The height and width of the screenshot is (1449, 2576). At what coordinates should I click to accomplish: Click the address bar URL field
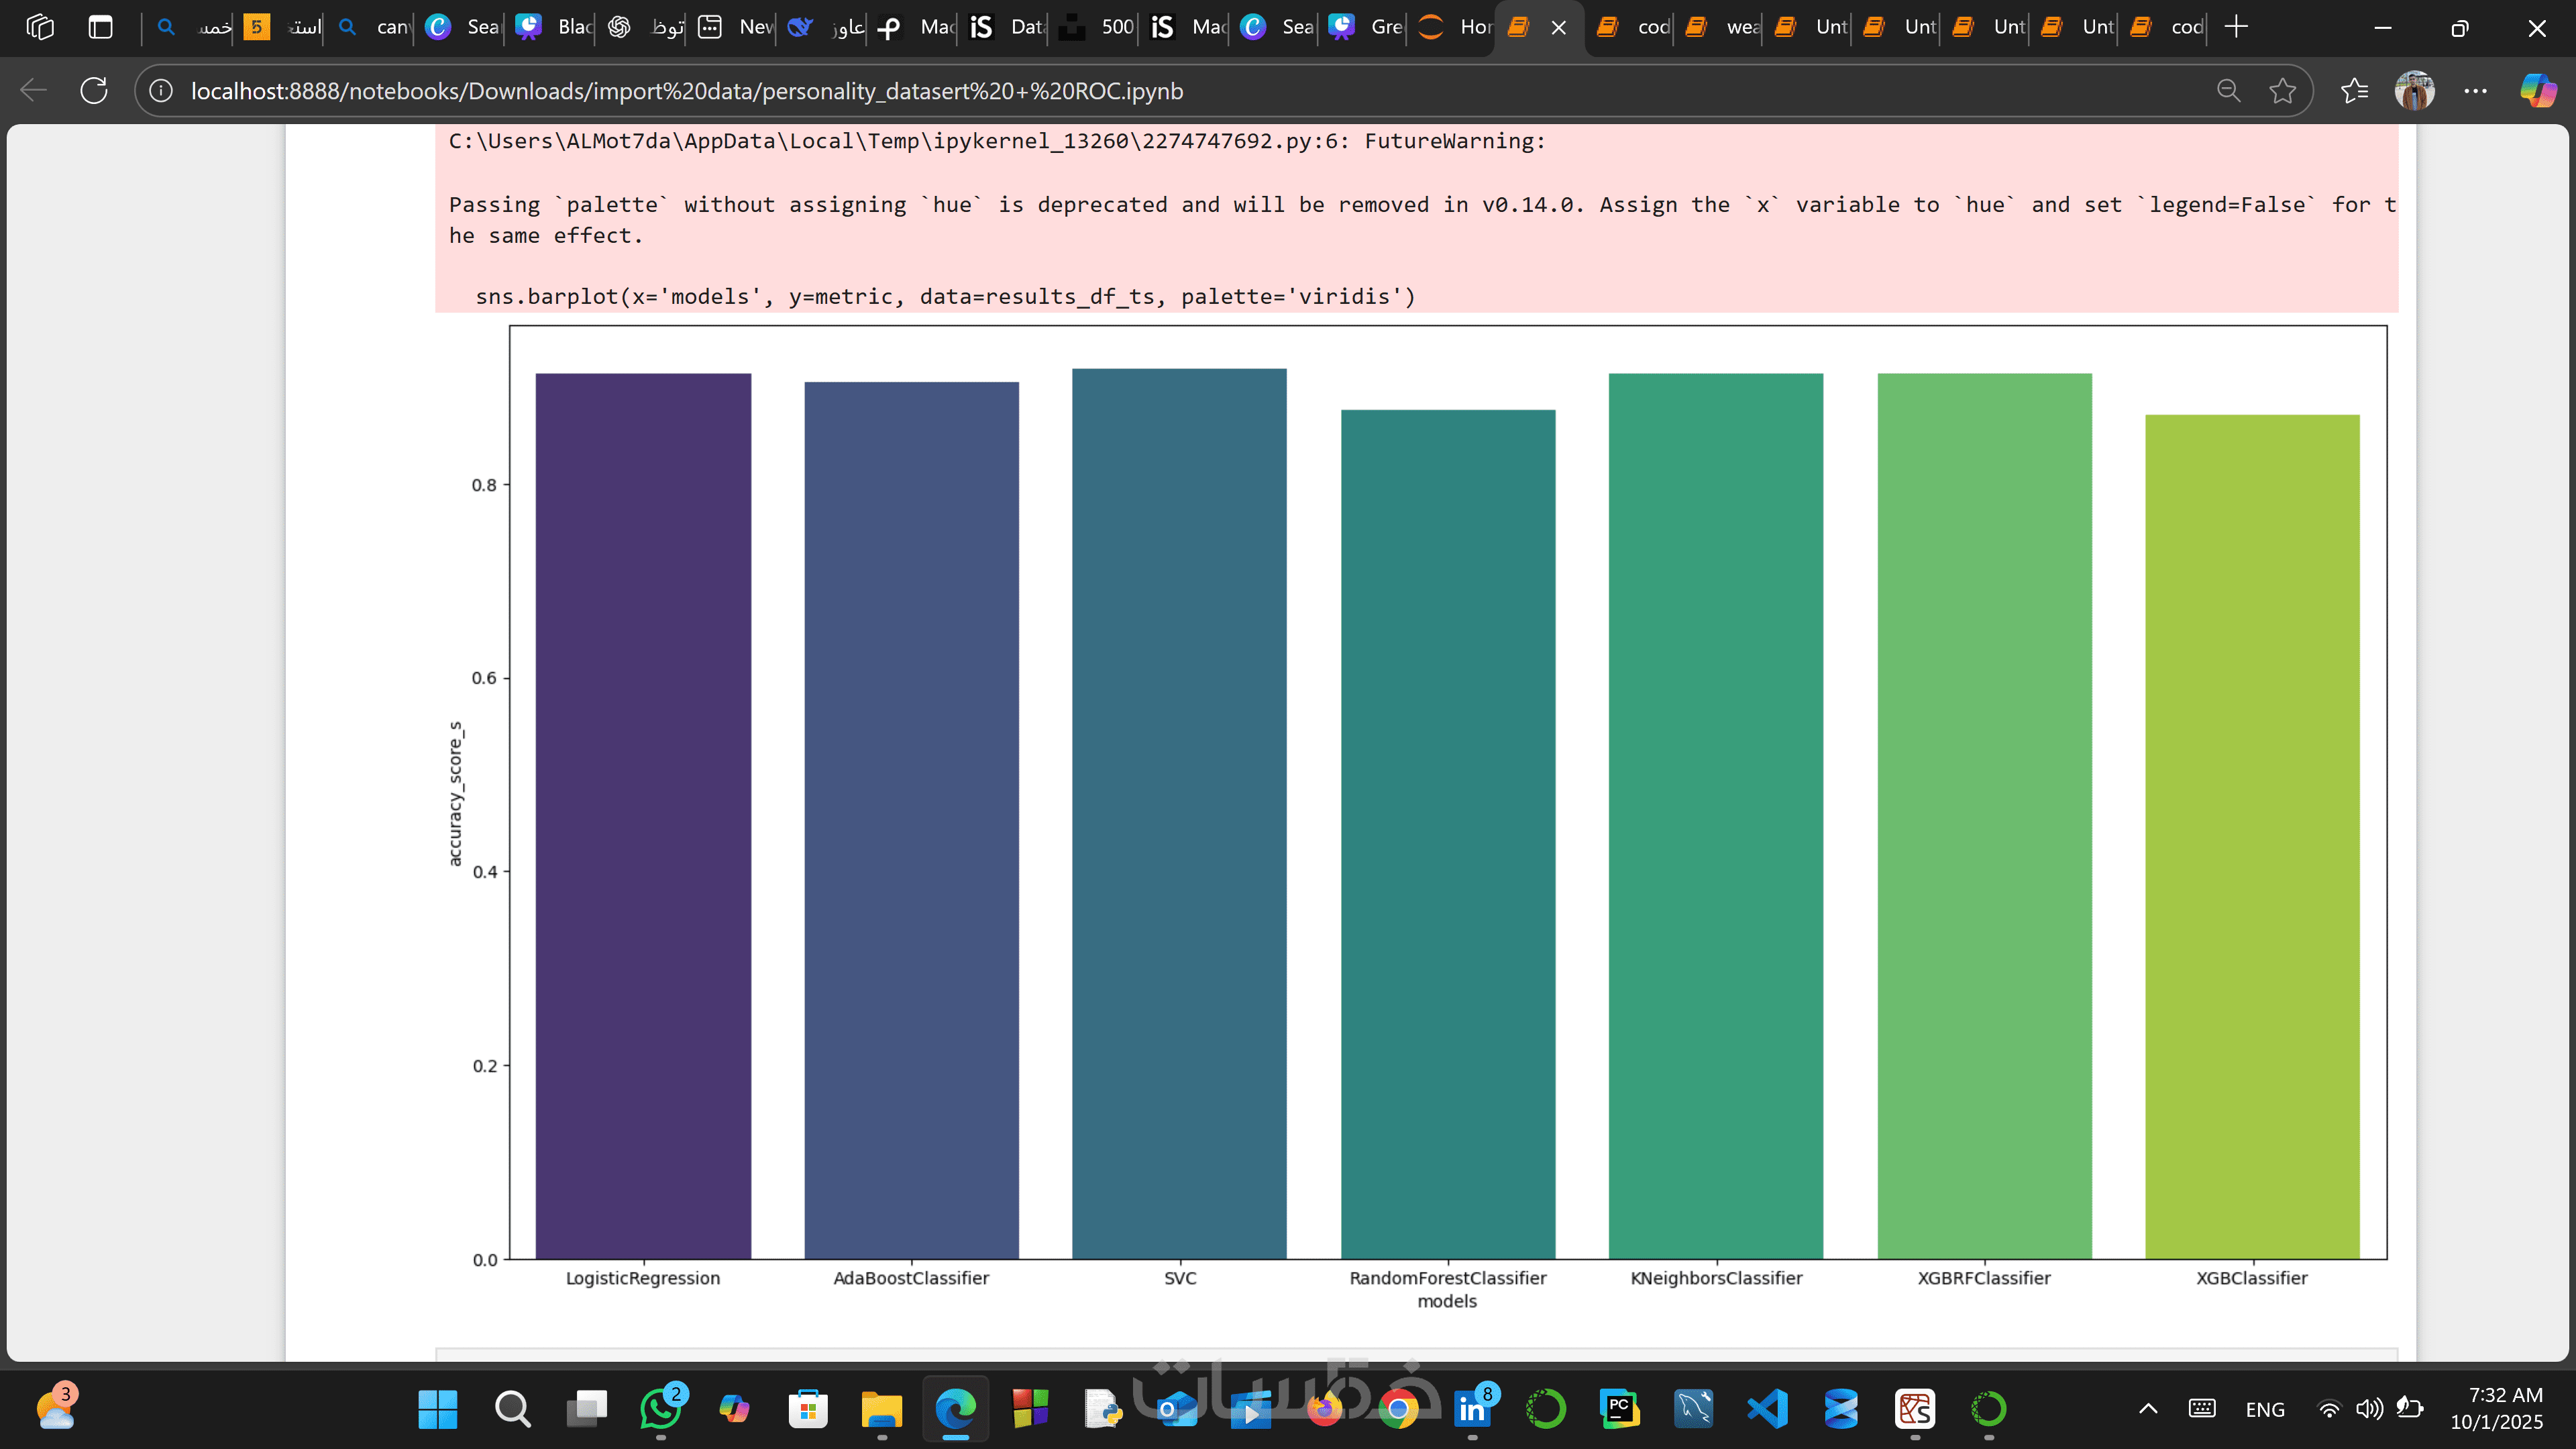point(686,91)
